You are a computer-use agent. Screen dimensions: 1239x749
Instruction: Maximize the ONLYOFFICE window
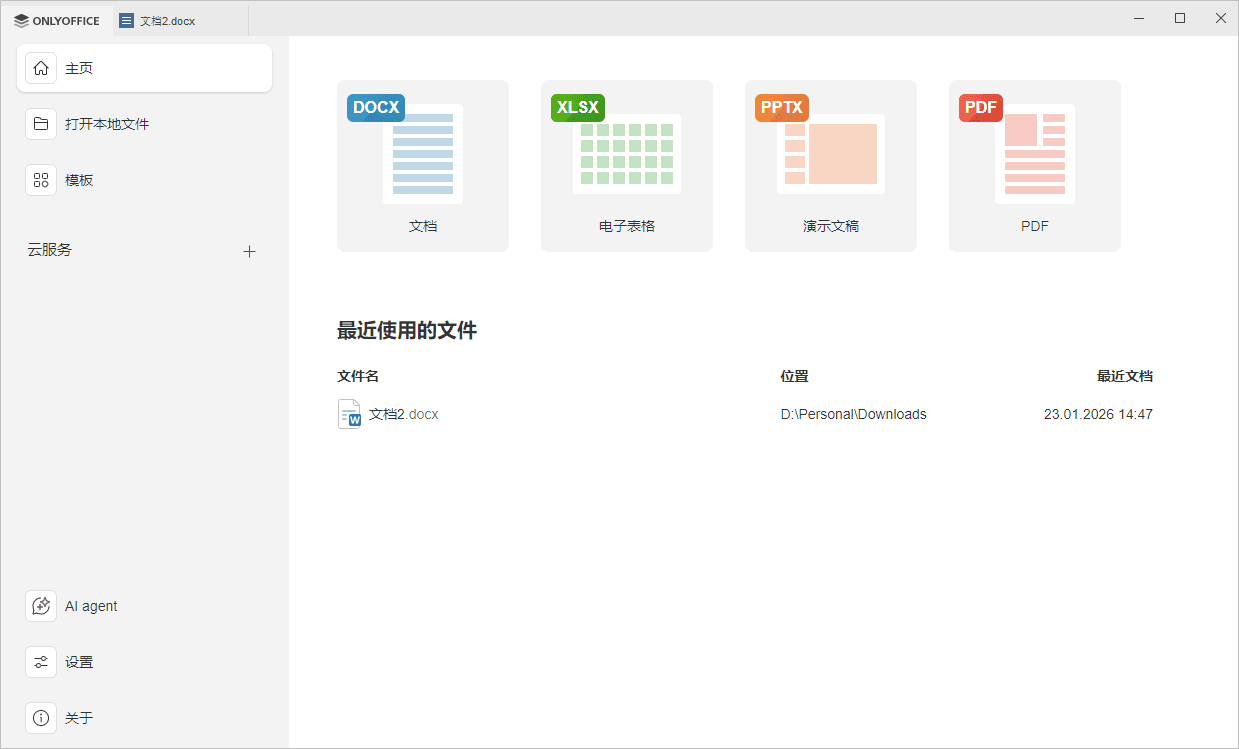tap(1180, 18)
